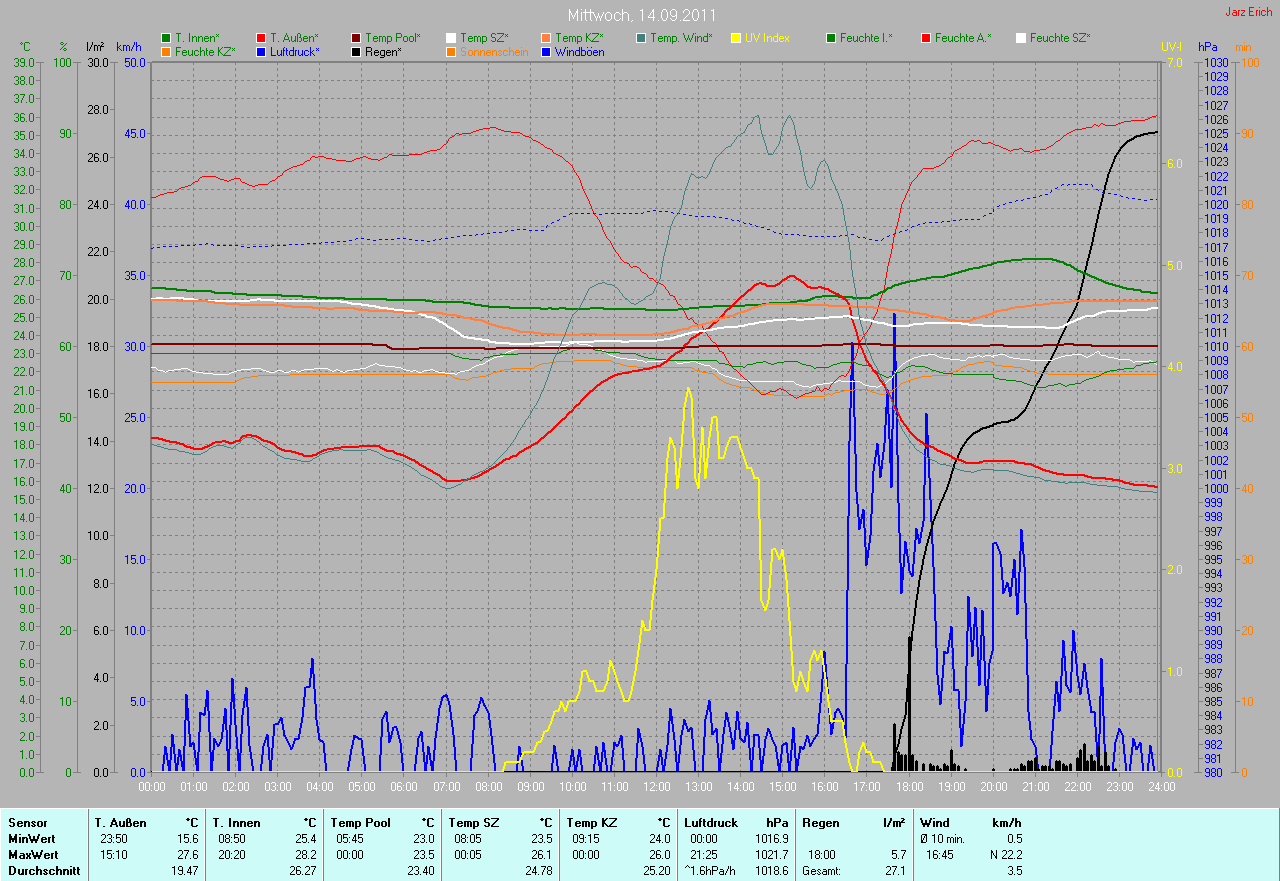
Task: Click the red T. Außen legend swatch
Action: (x=261, y=38)
